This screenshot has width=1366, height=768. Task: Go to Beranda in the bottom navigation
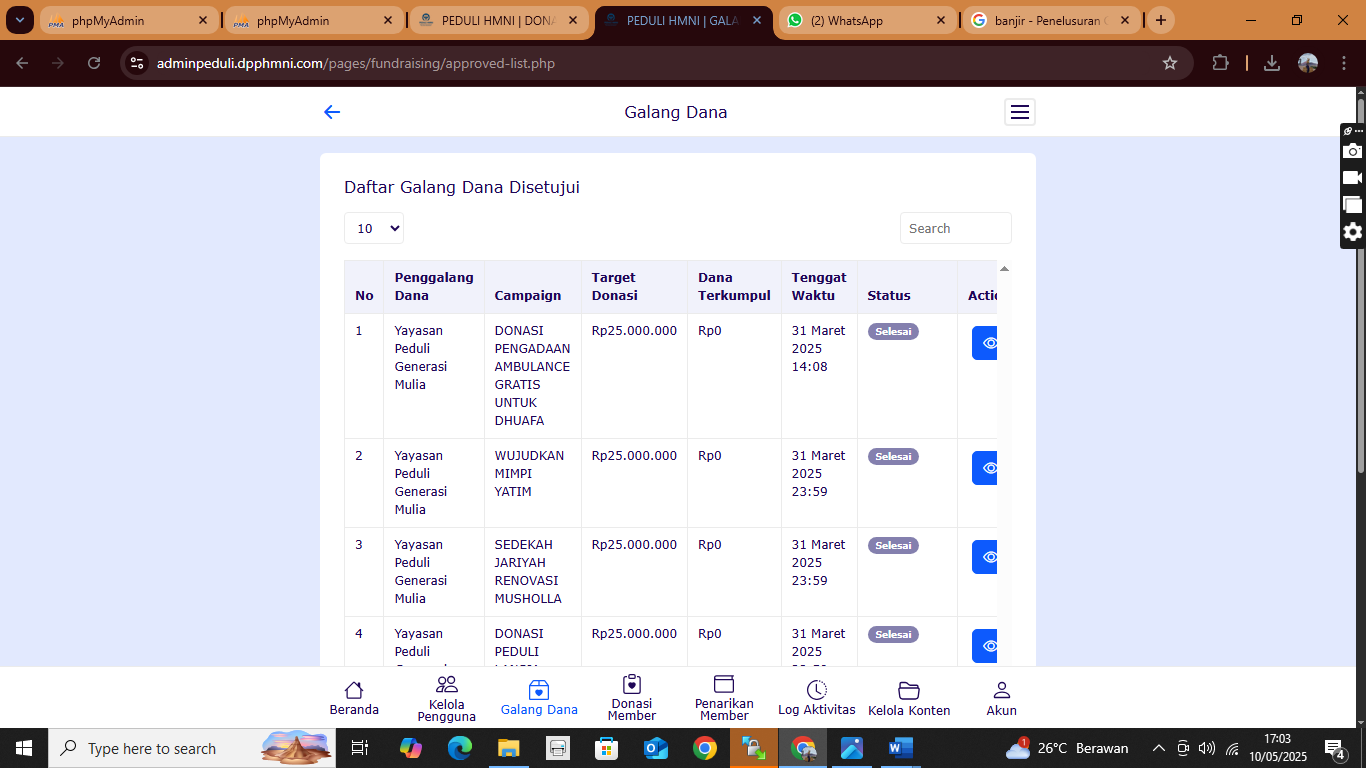pyautogui.click(x=354, y=698)
